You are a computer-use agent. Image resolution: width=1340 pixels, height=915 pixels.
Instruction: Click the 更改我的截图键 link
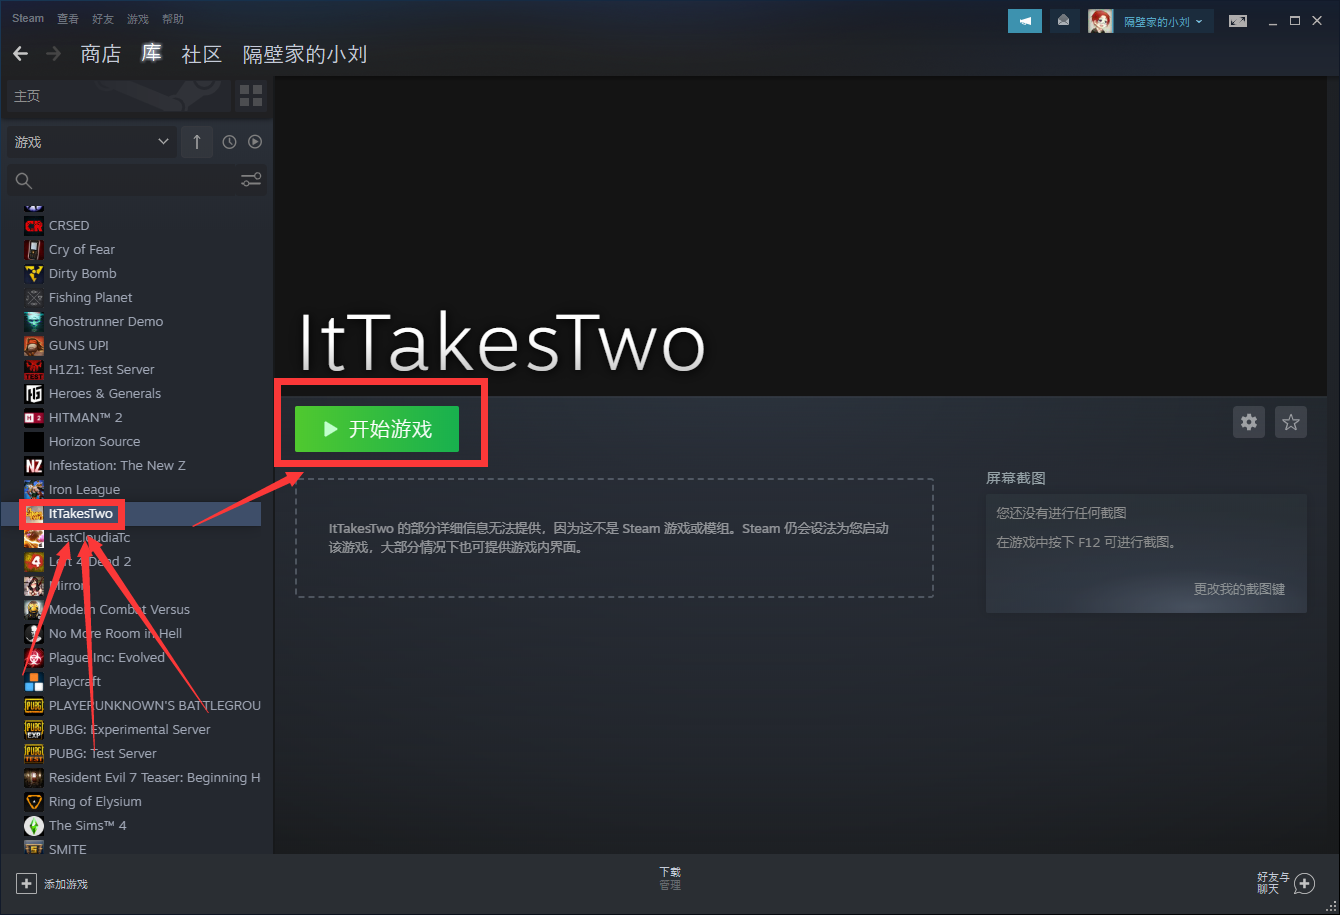(x=1238, y=589)
